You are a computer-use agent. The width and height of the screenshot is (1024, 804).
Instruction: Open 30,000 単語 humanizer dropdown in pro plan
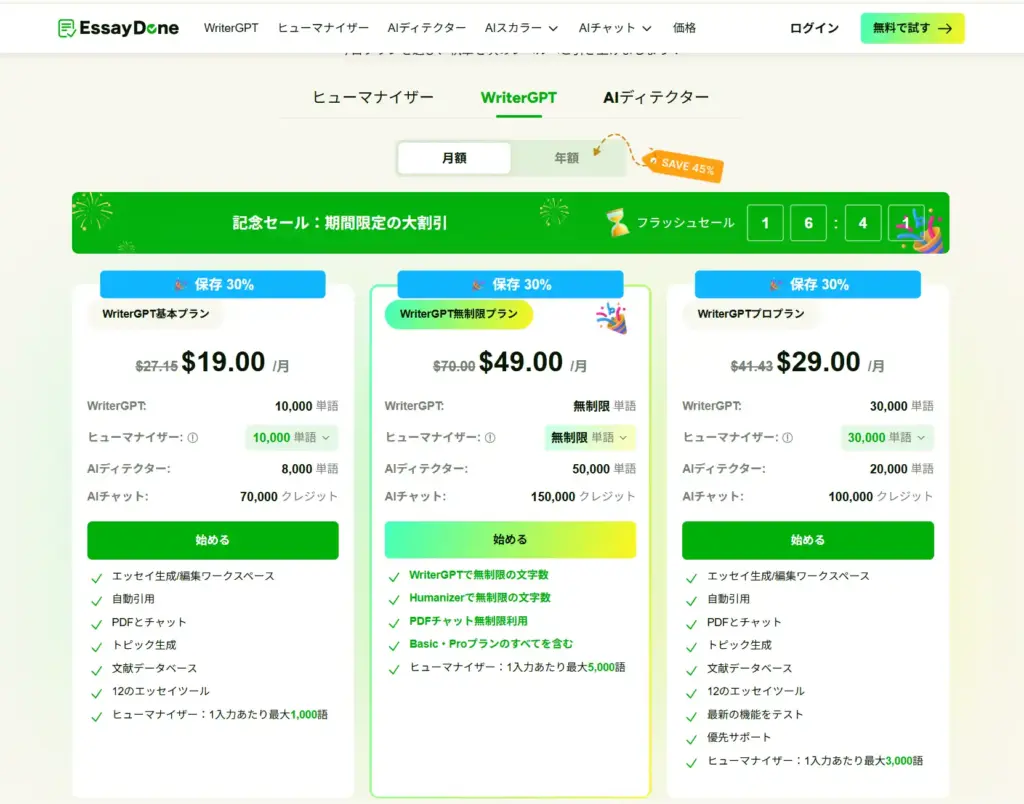886,438
